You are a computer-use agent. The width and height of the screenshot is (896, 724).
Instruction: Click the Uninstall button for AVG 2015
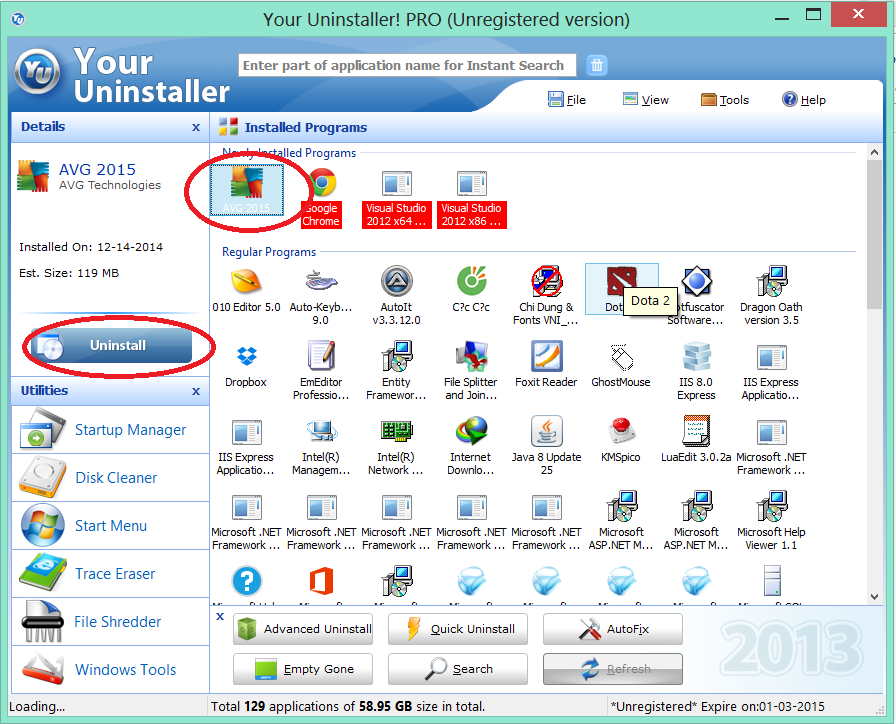point(111,345)
